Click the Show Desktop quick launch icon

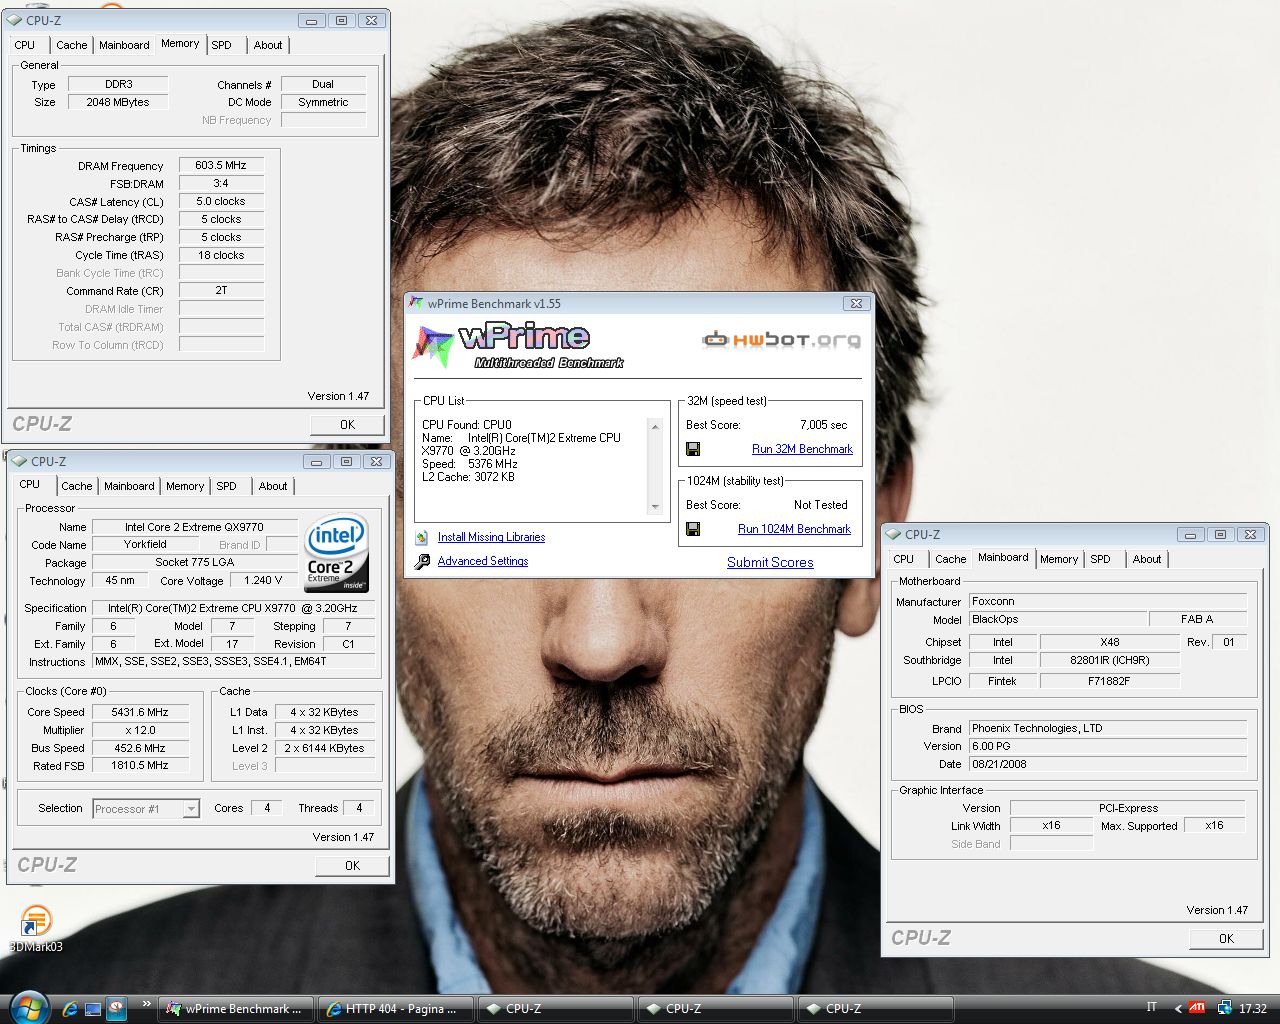(93, 1008)
